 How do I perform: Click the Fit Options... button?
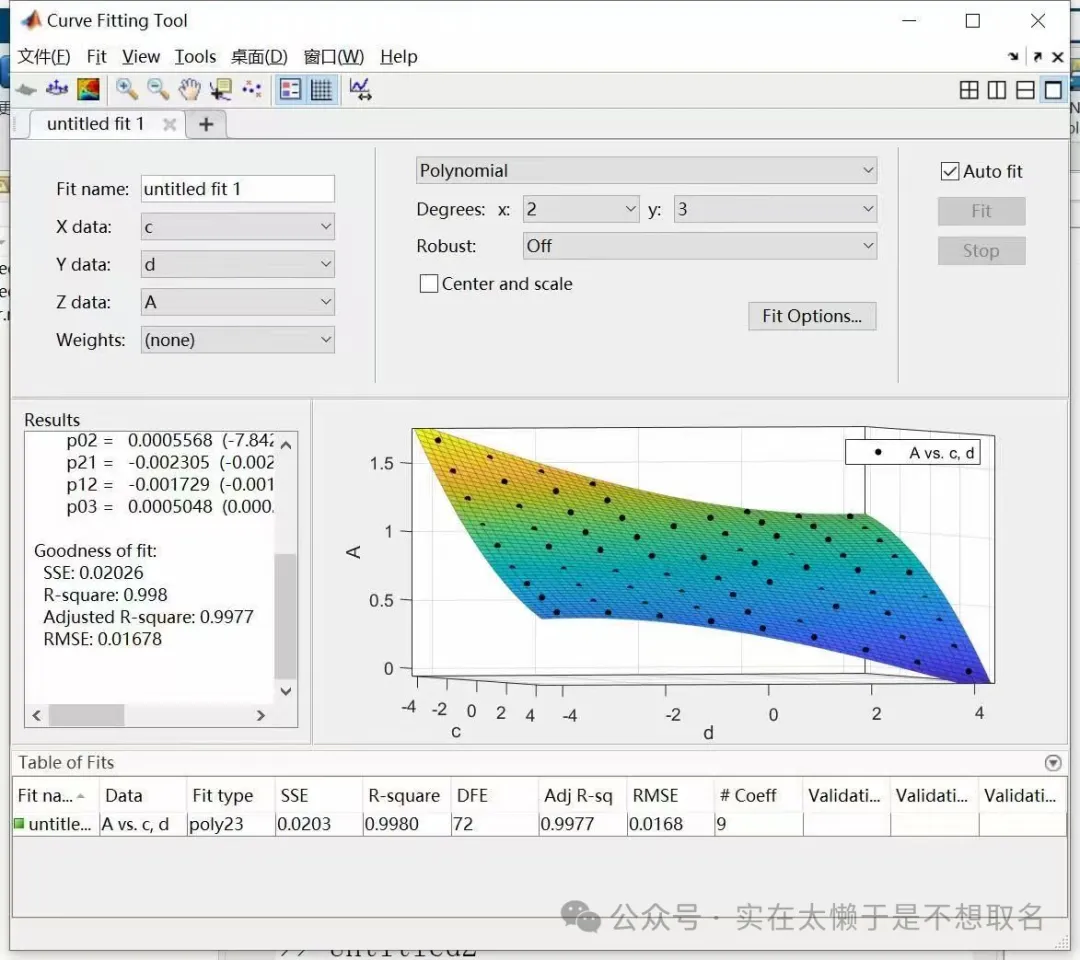[811, 316]
